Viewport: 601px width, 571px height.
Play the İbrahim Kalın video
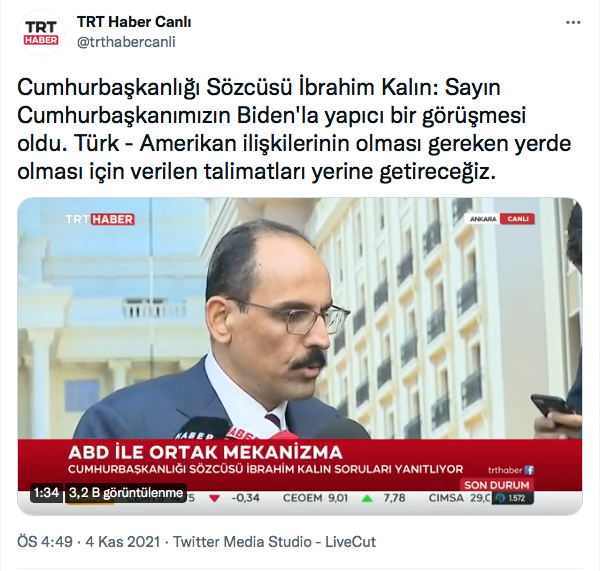point(300,356)
